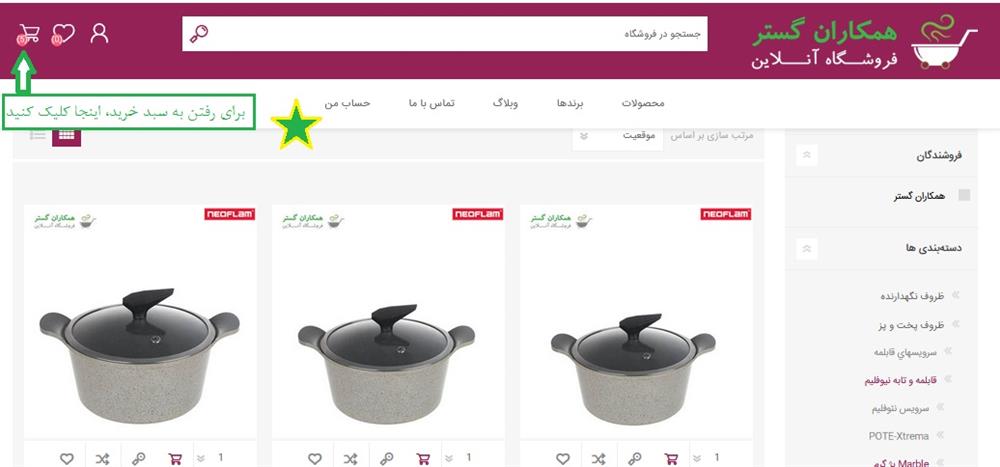Click the store search input field

tap(445, 34)
